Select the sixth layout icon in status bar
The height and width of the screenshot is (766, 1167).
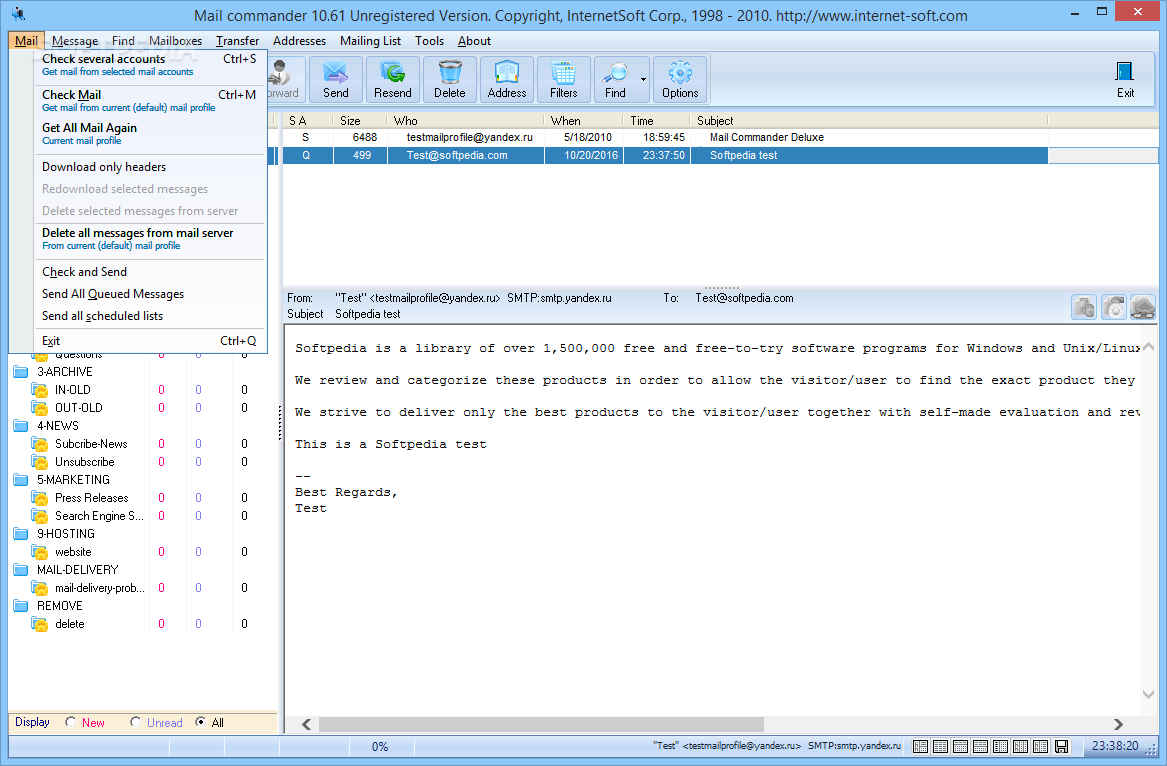[x=1021, y=746]
